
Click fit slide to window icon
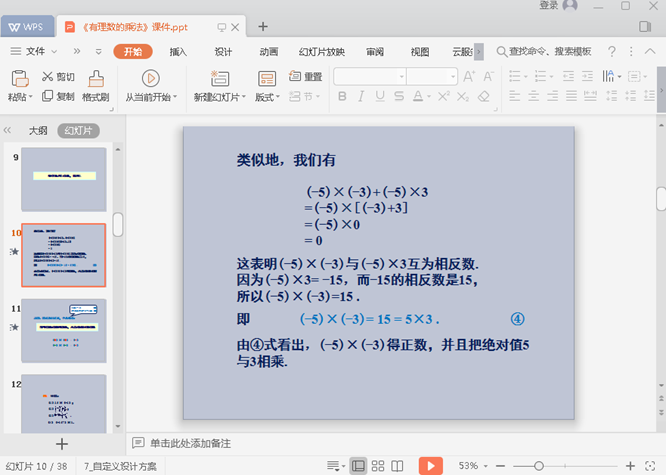pos(650,466)
